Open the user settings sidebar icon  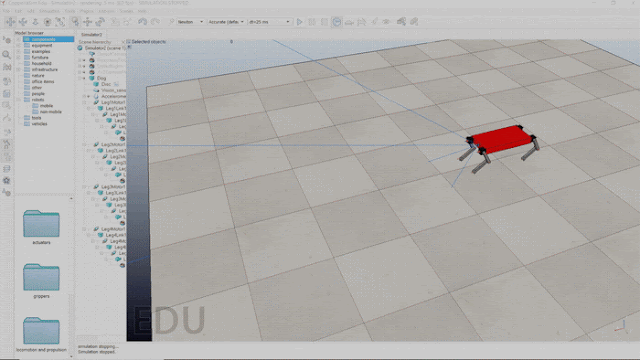click(7, 193)
